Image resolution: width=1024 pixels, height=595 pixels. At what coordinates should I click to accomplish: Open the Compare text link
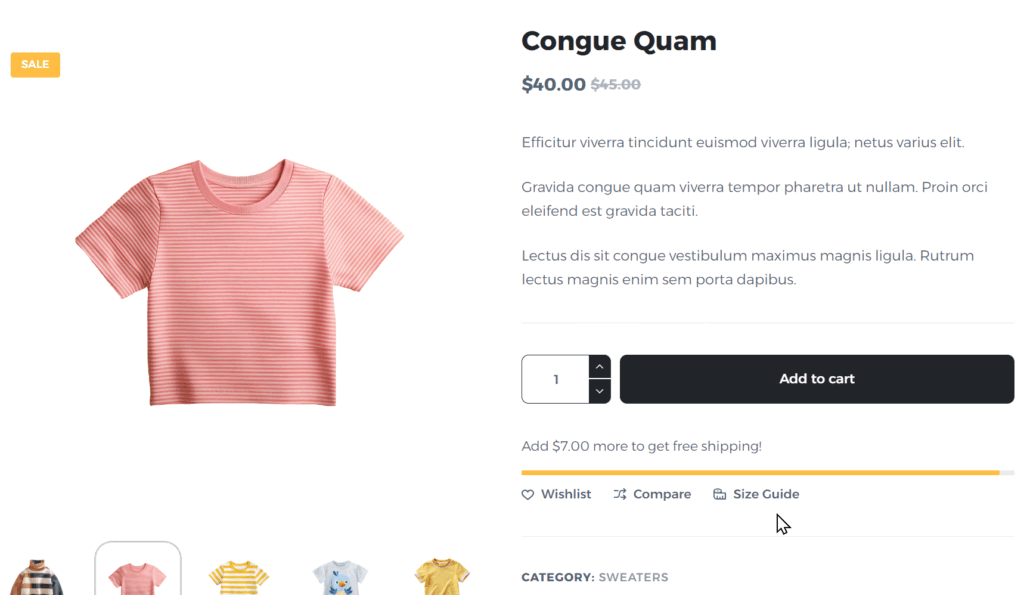(661, 494)
